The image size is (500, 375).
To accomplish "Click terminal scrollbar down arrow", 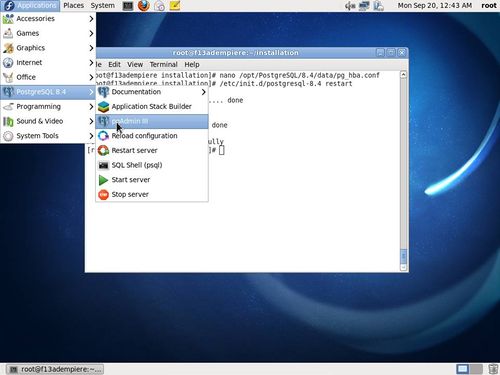I will 403,267.
